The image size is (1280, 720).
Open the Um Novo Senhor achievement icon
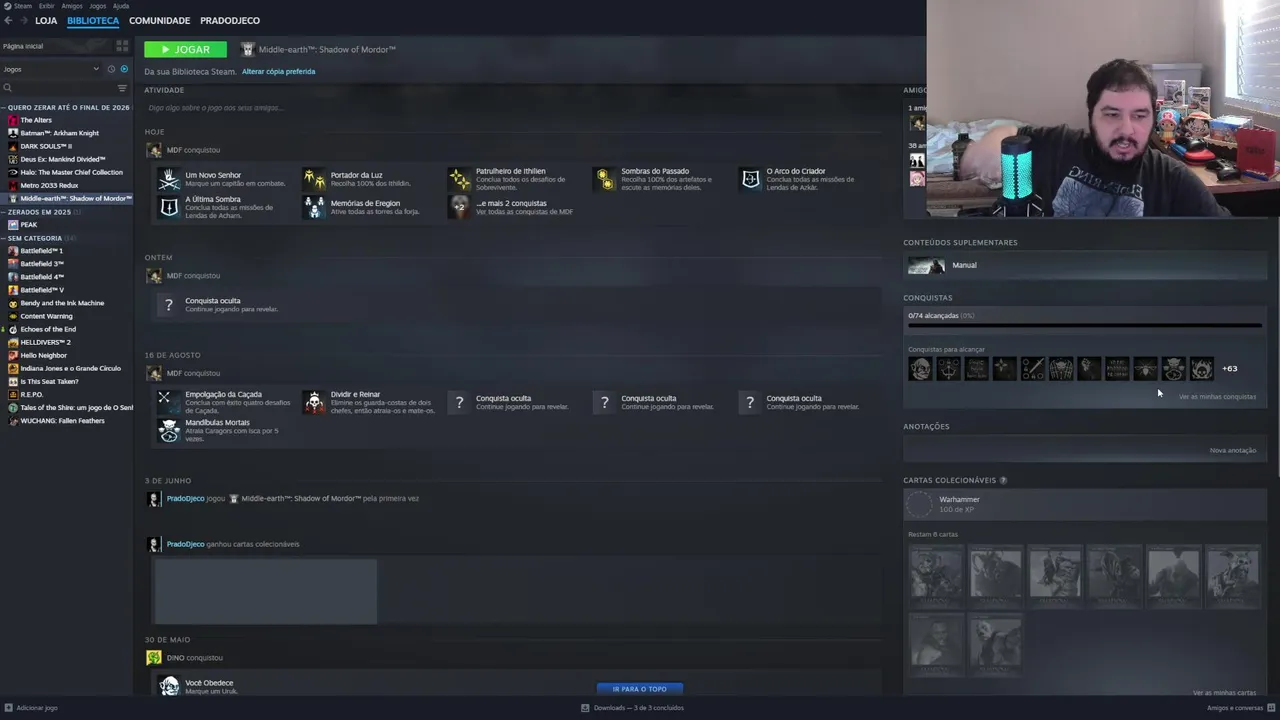(169, 179)
